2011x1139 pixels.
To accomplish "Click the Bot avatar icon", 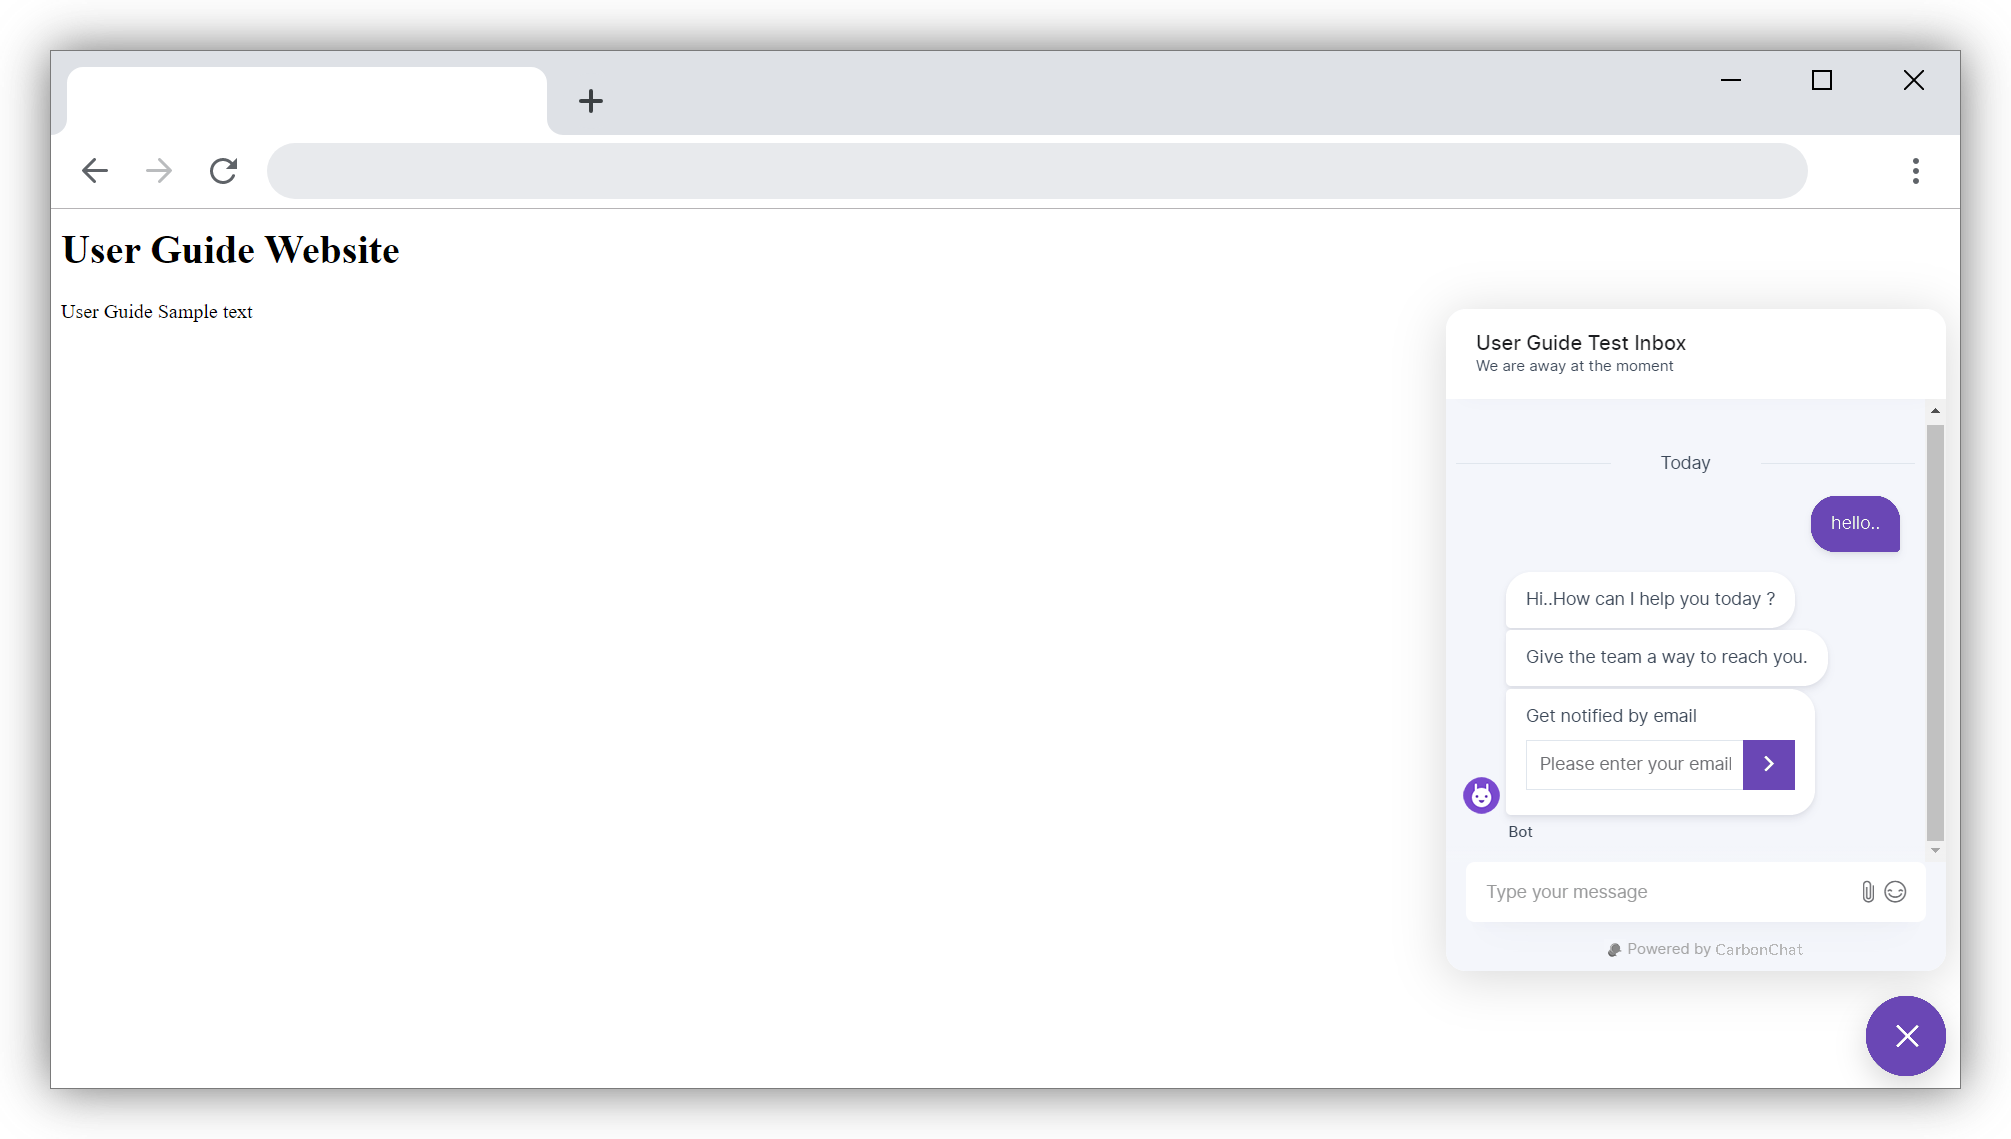I will (x=1481, y=796).
